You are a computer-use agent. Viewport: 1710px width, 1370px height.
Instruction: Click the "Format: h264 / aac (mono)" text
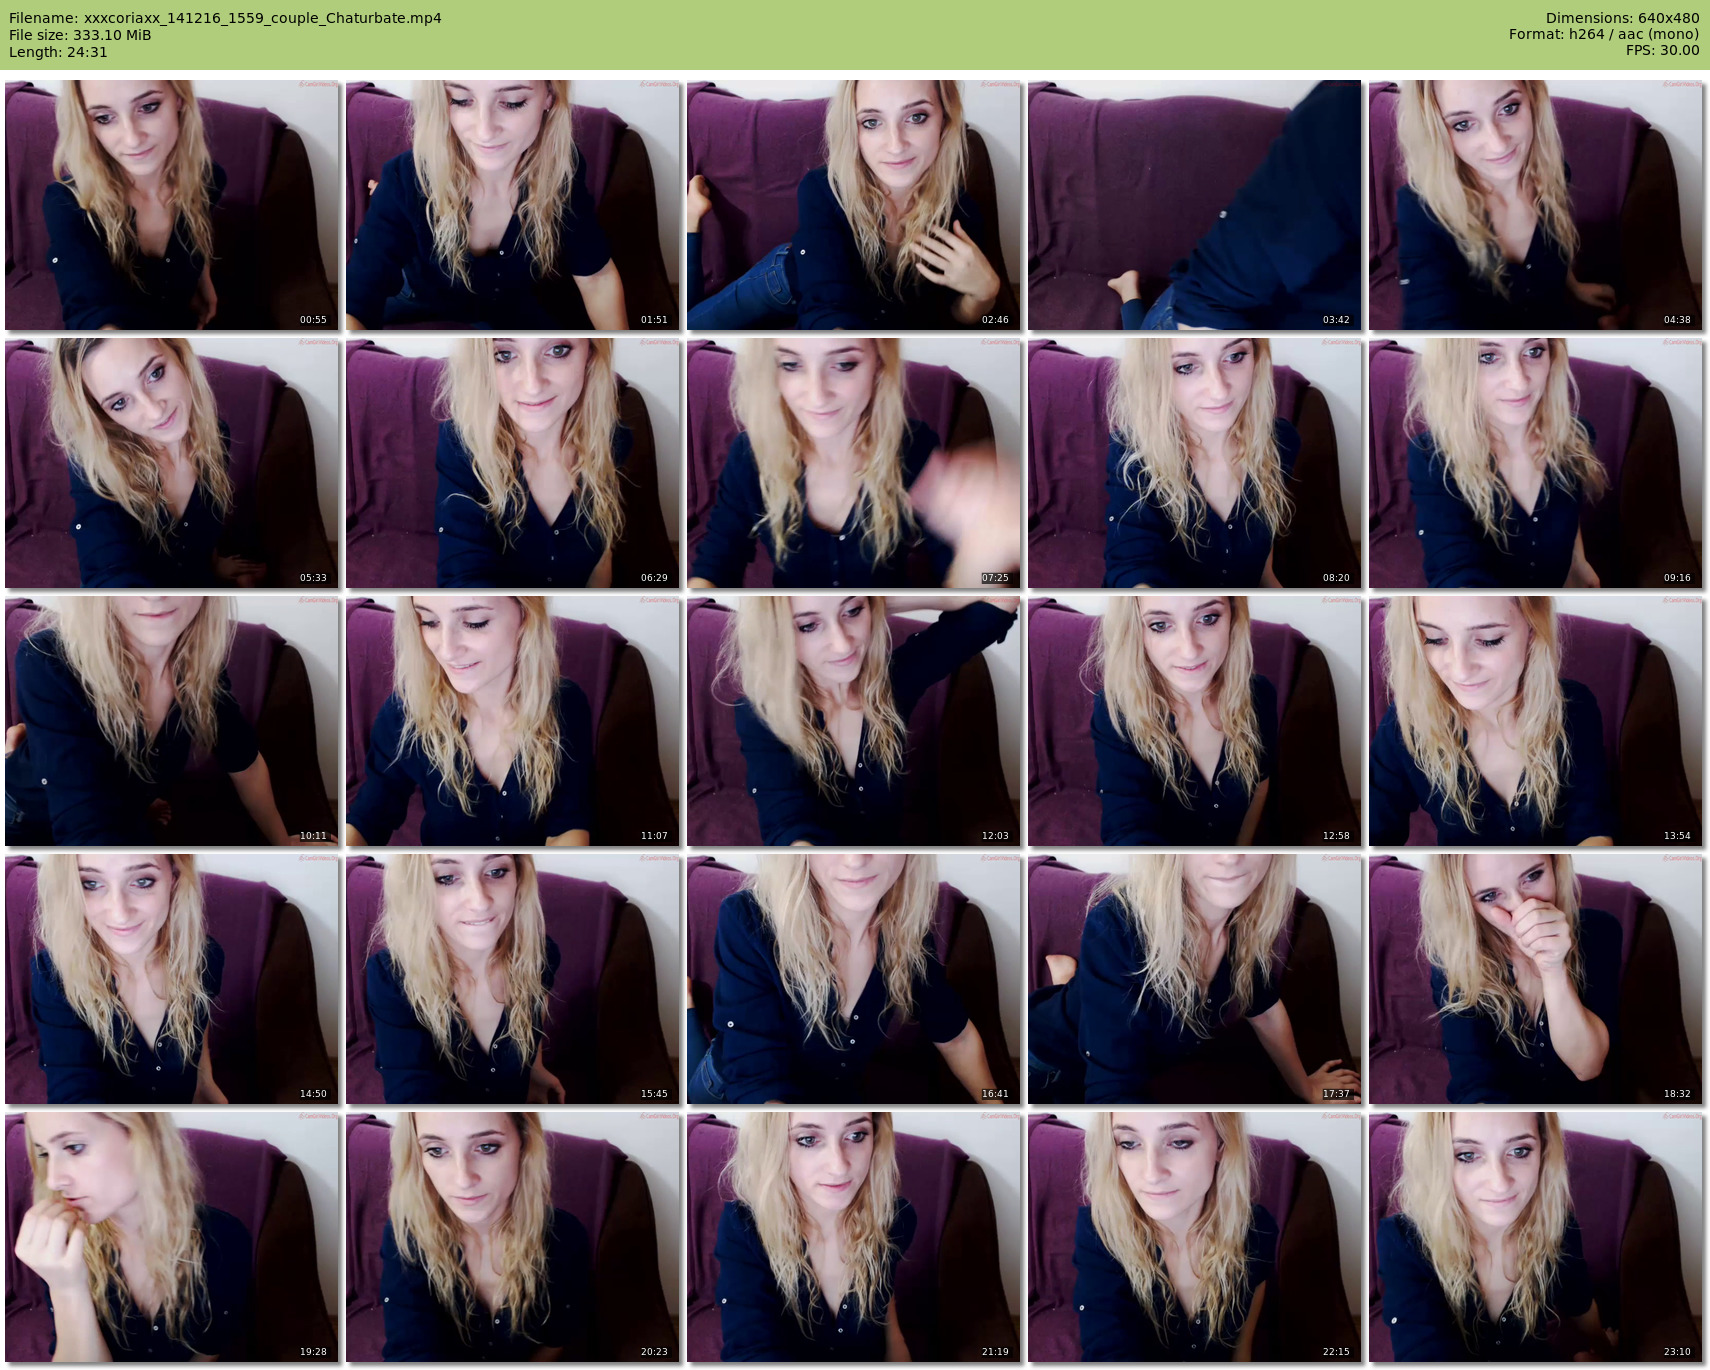(x=1604, y=35)
